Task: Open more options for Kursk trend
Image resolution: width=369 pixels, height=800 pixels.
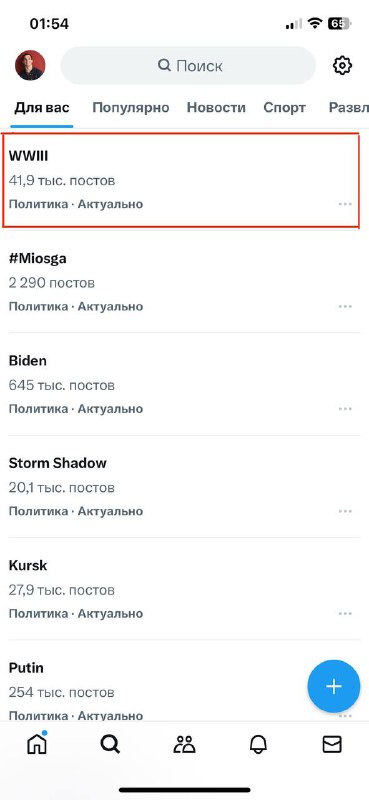Action: tap(346, 613)
